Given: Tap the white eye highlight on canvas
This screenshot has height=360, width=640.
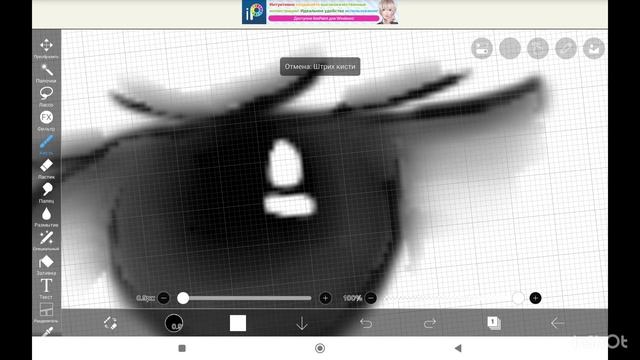Looking at the screenshot, I should tap(284, 163).
